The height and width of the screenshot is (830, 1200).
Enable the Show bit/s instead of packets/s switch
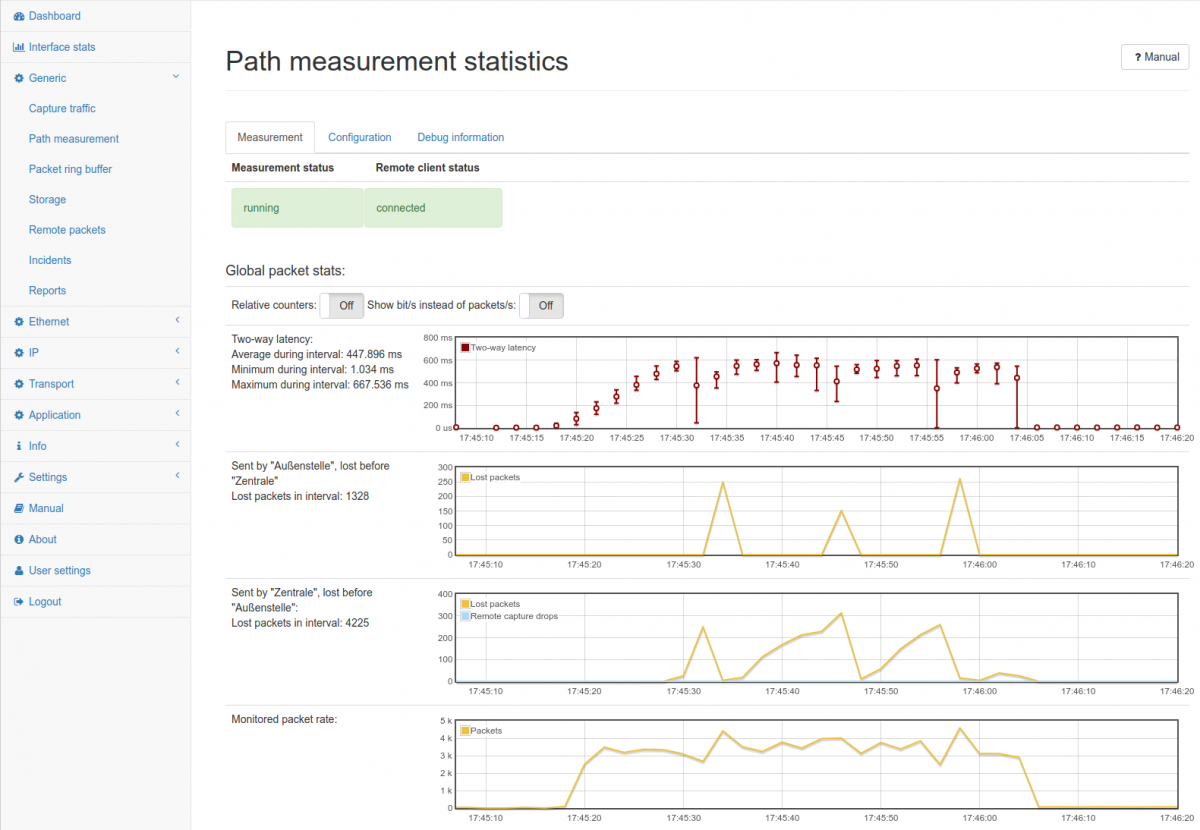(x=541, y=305)
